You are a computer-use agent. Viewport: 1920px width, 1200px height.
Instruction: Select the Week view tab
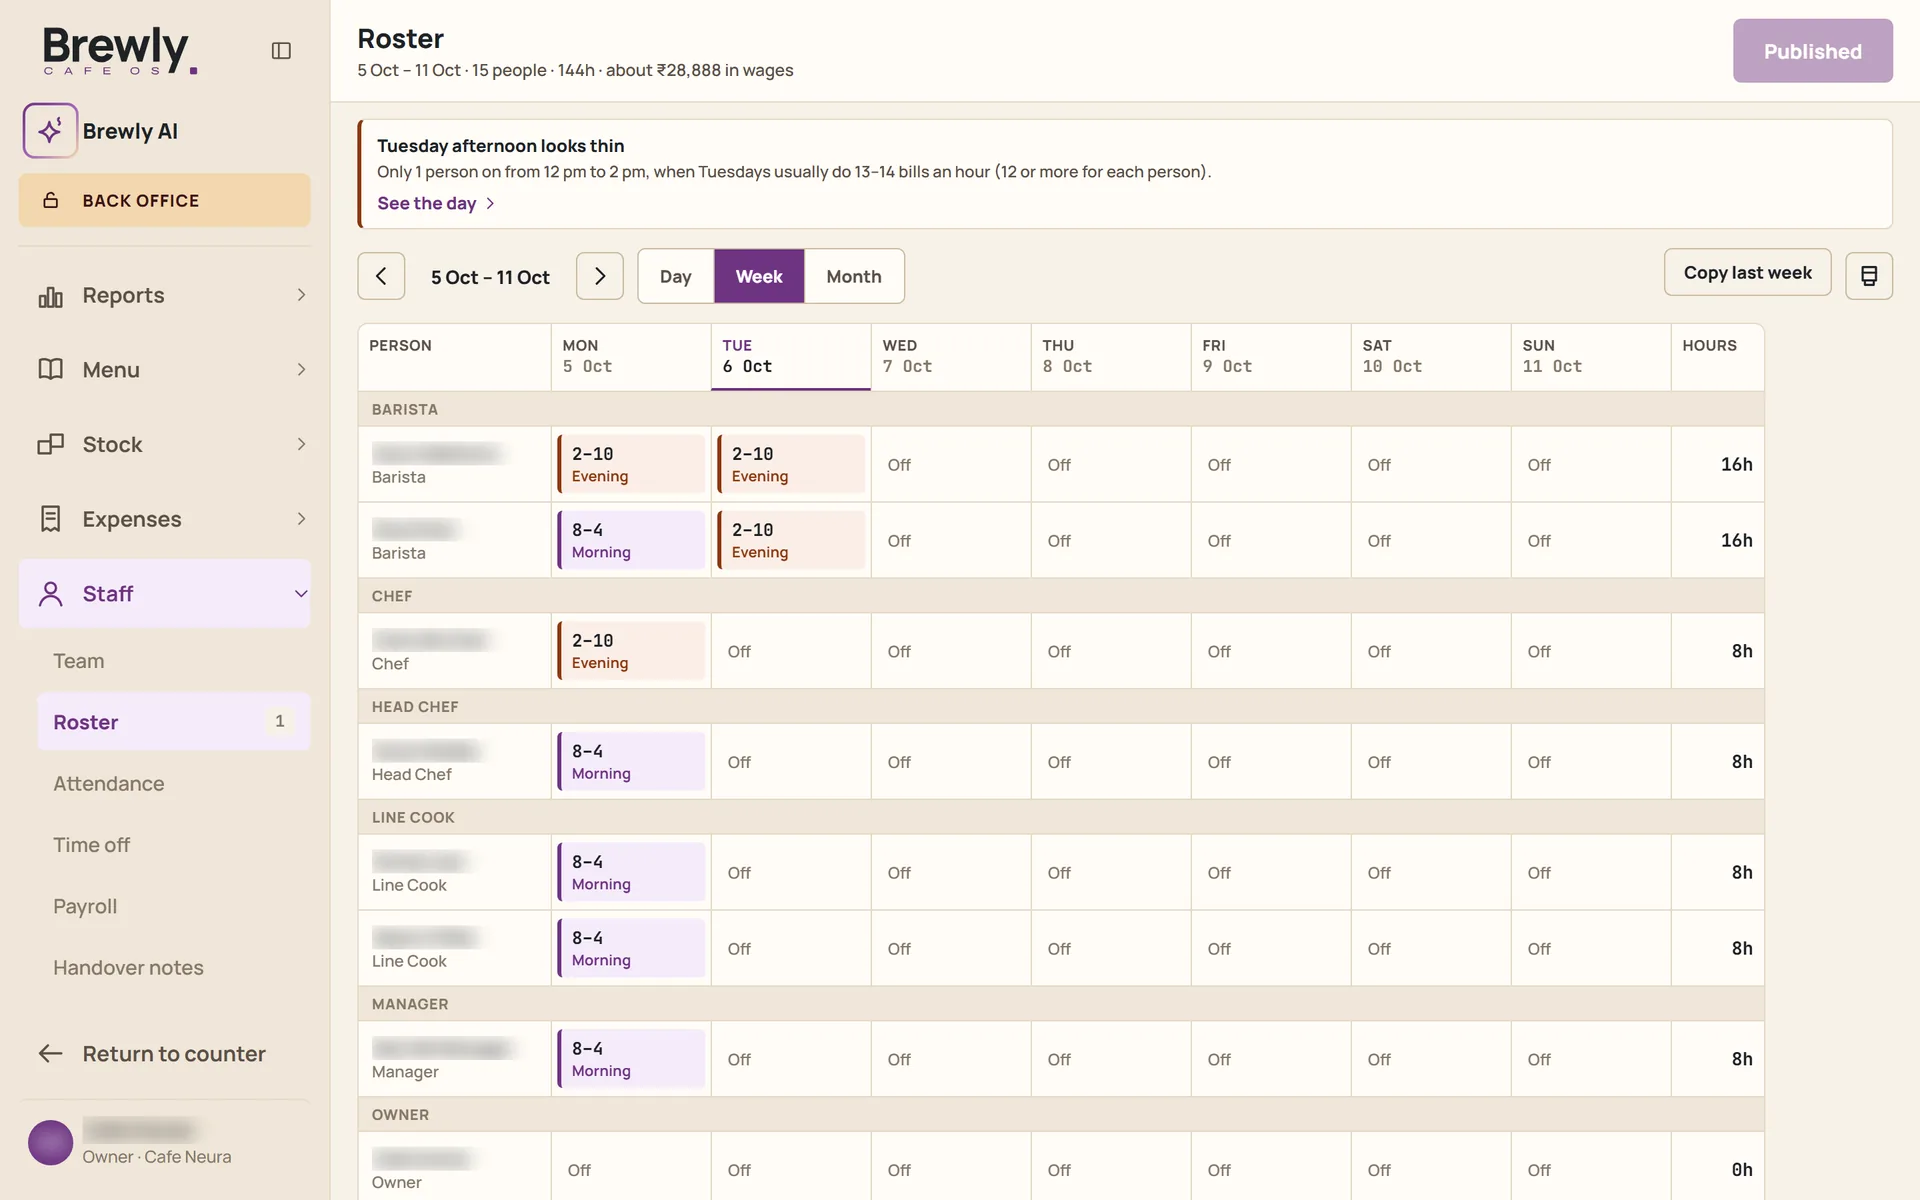[x=759, y=276]
